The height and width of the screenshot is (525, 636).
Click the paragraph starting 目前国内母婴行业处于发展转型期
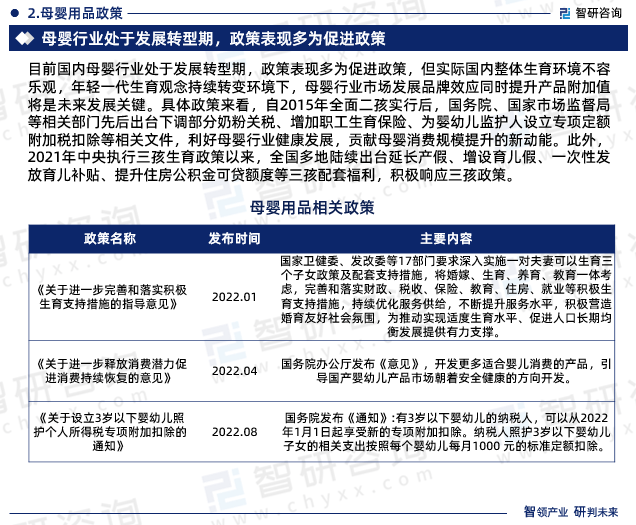coord(319,122)
